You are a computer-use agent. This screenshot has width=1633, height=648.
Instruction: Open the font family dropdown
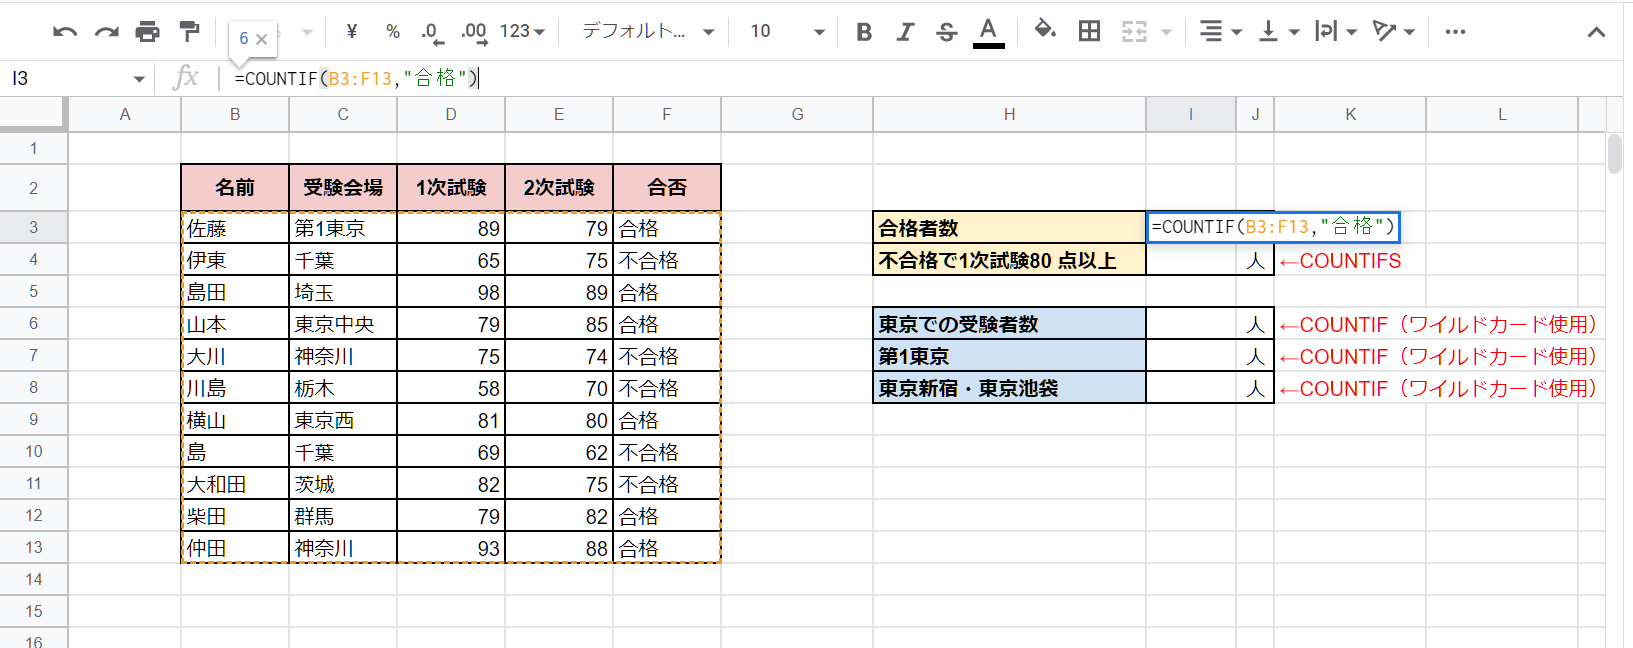[x=648, y=32]
